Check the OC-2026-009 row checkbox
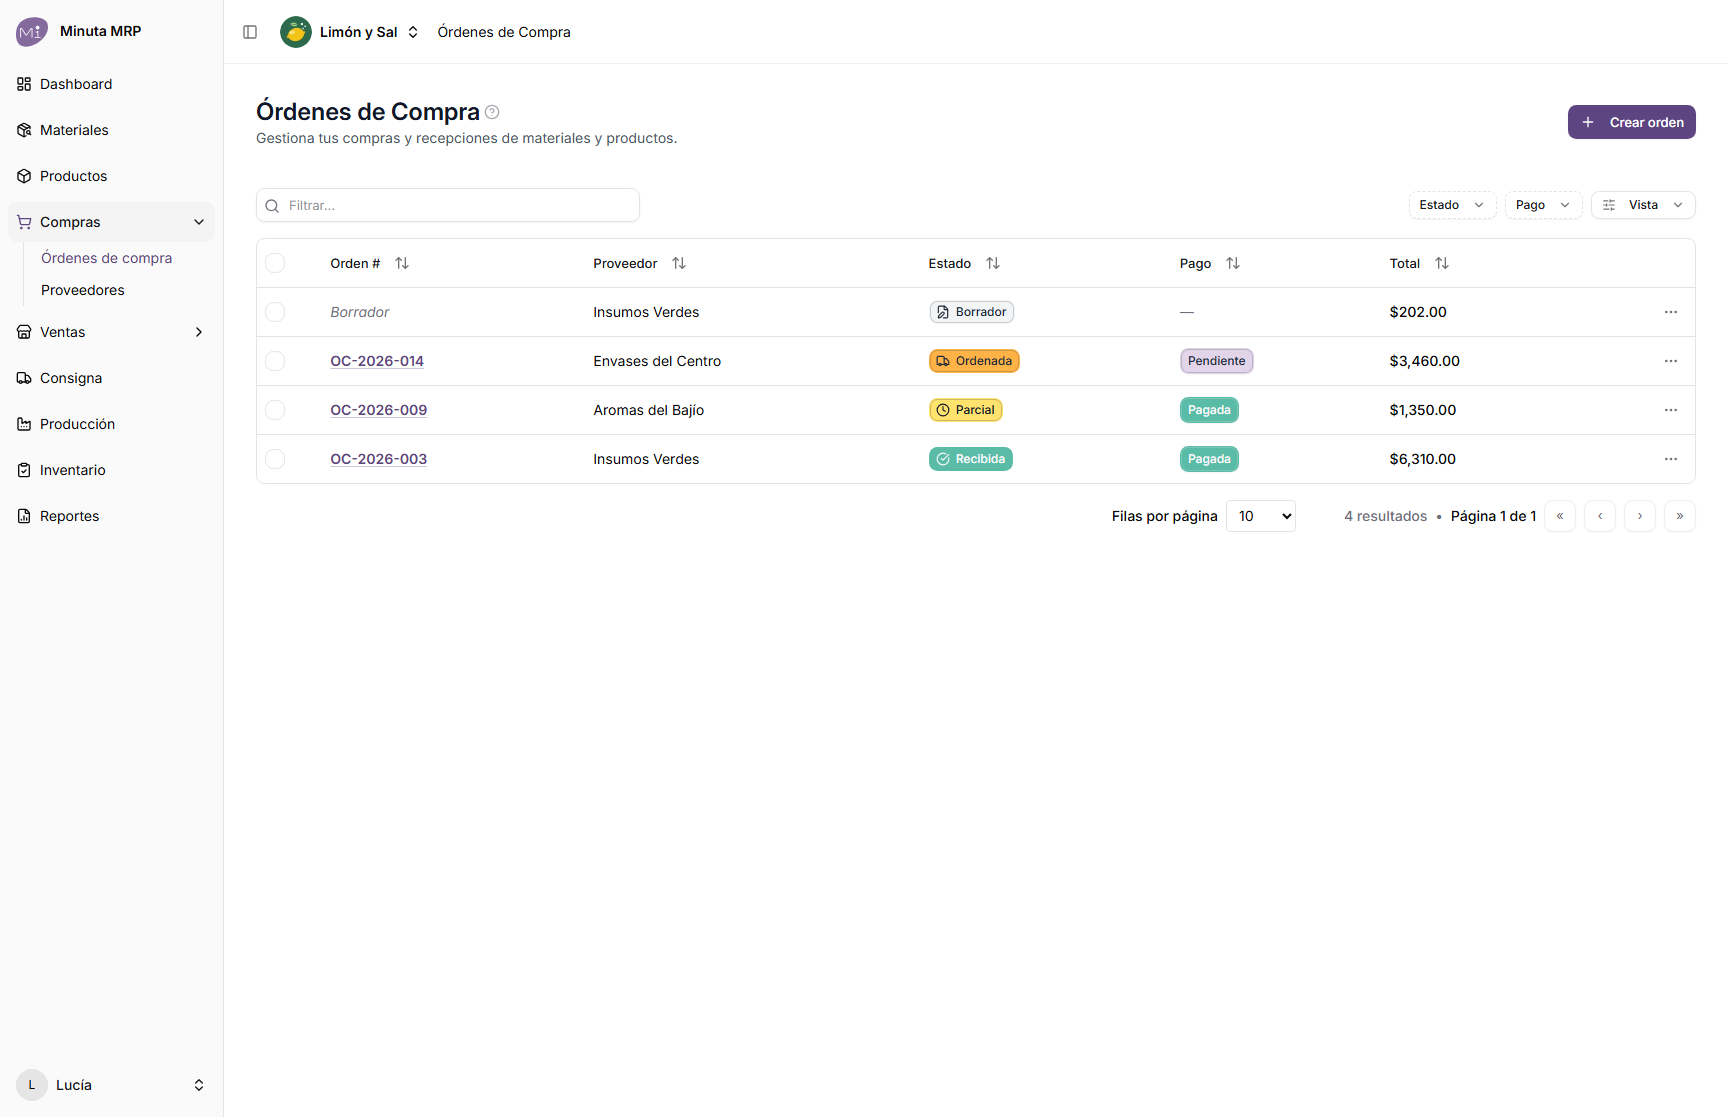1728x1117 pixels. 275,410
